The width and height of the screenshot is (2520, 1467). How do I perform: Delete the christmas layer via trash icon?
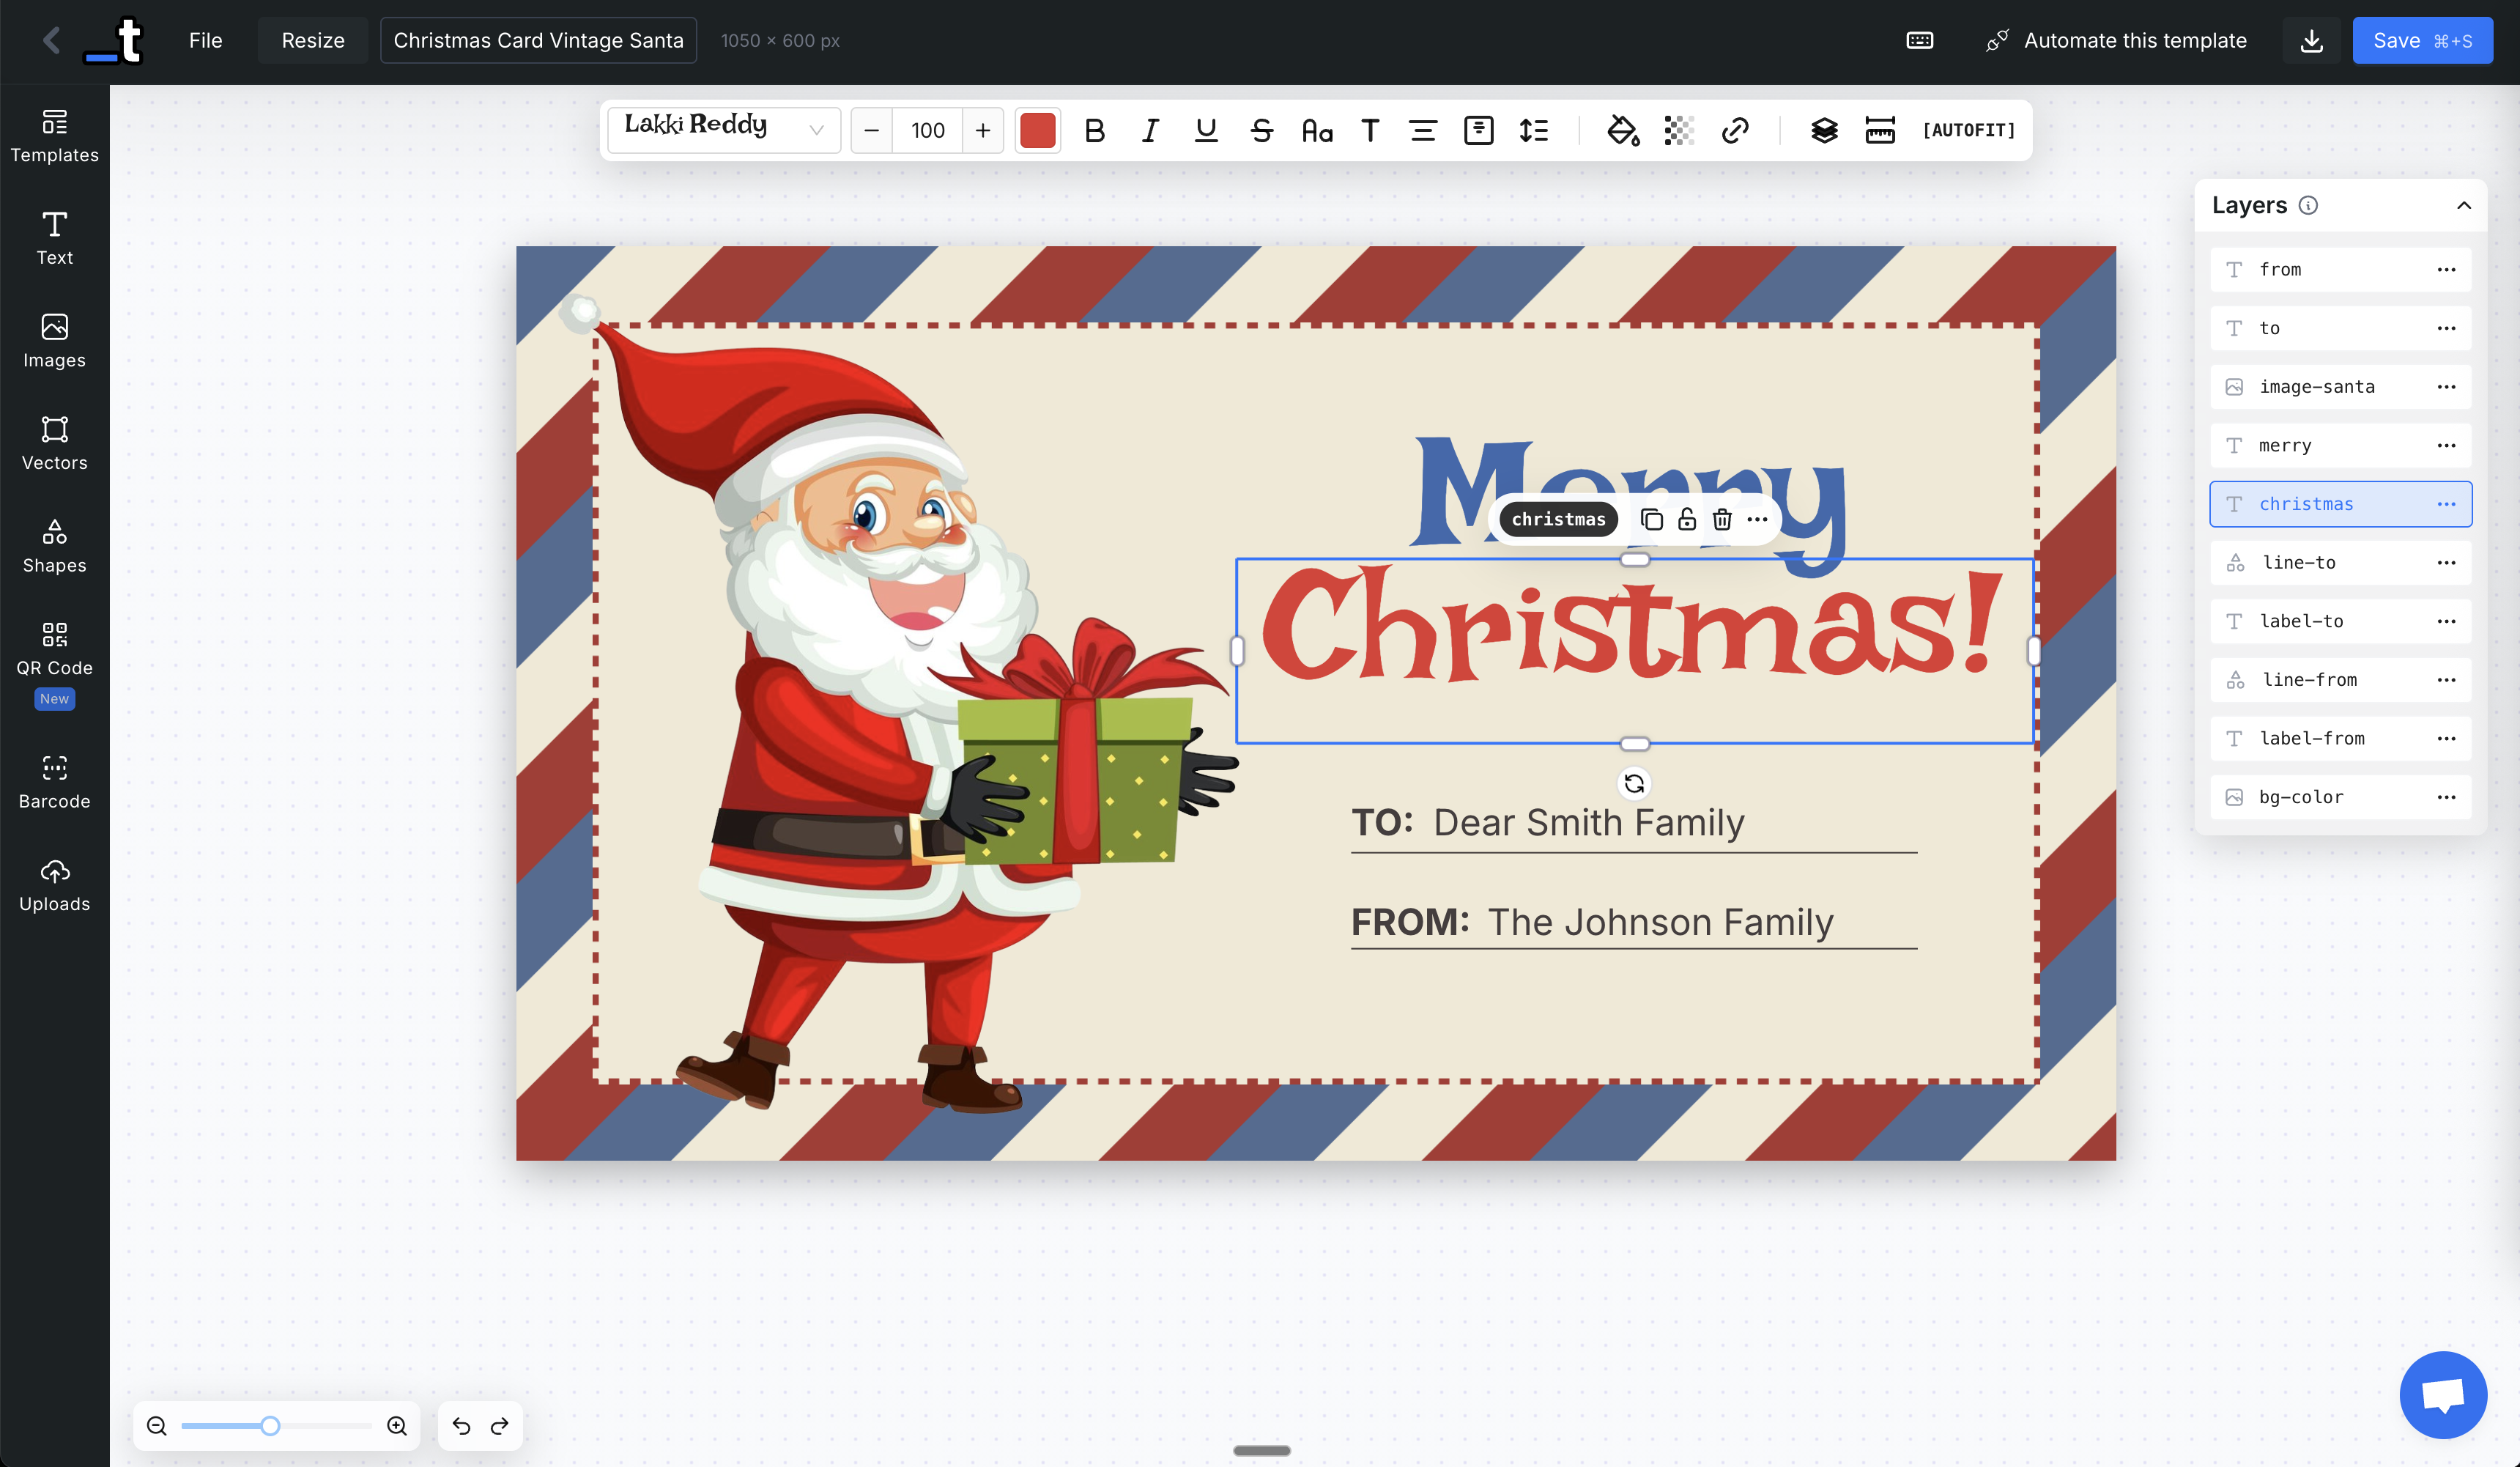[x=1722, y=519]
